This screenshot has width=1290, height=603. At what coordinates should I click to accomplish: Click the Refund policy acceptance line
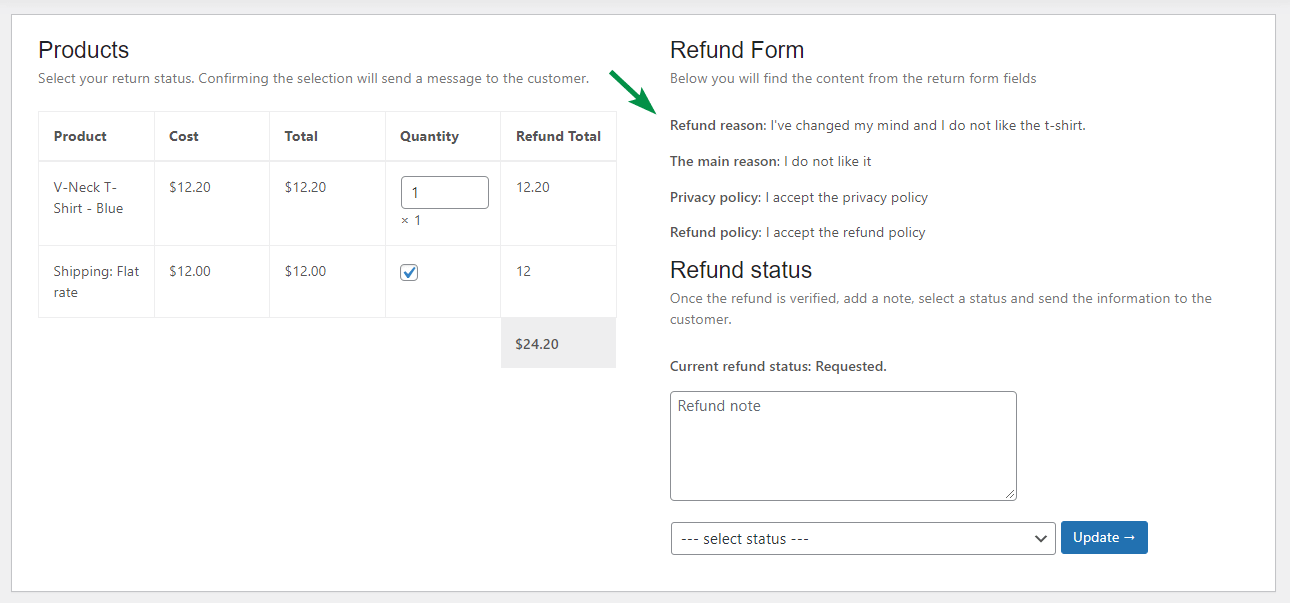pos(798,232)
